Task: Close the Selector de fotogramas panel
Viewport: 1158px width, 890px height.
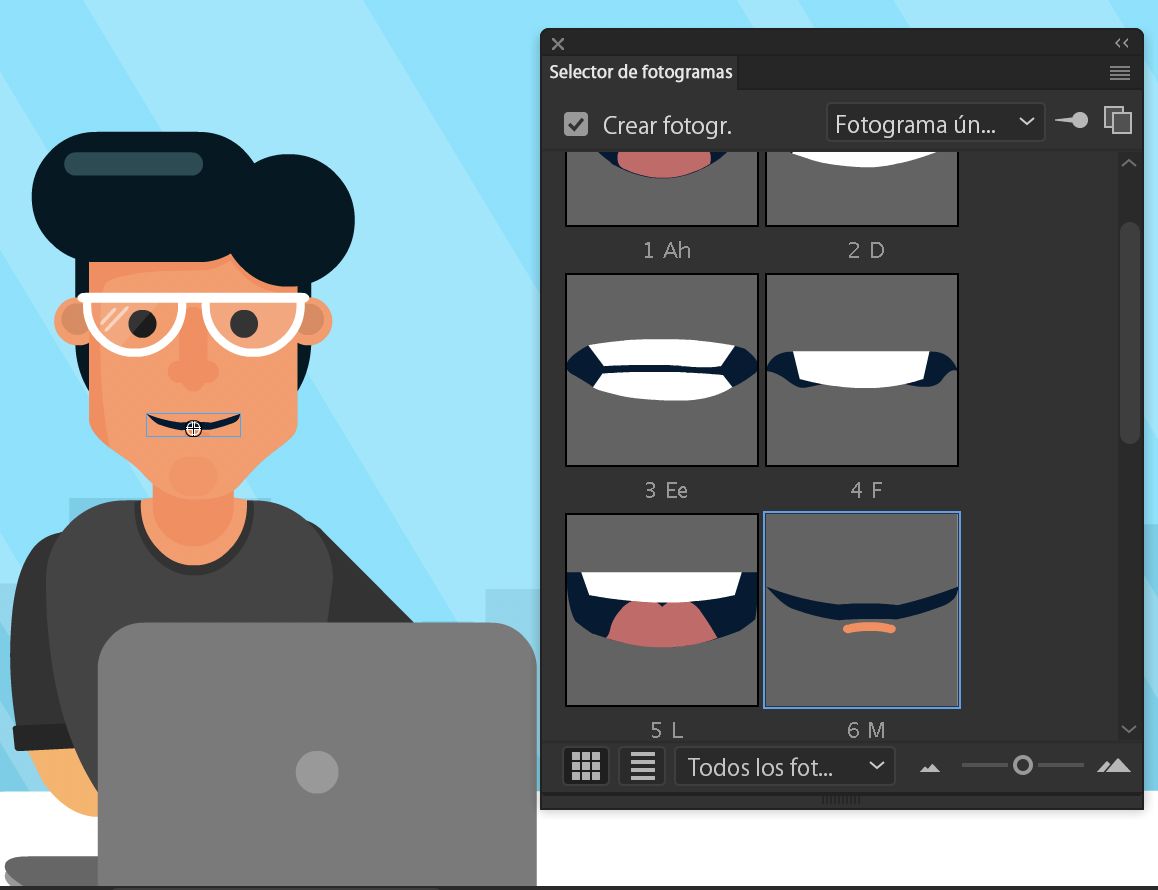Action: [557, 43]
